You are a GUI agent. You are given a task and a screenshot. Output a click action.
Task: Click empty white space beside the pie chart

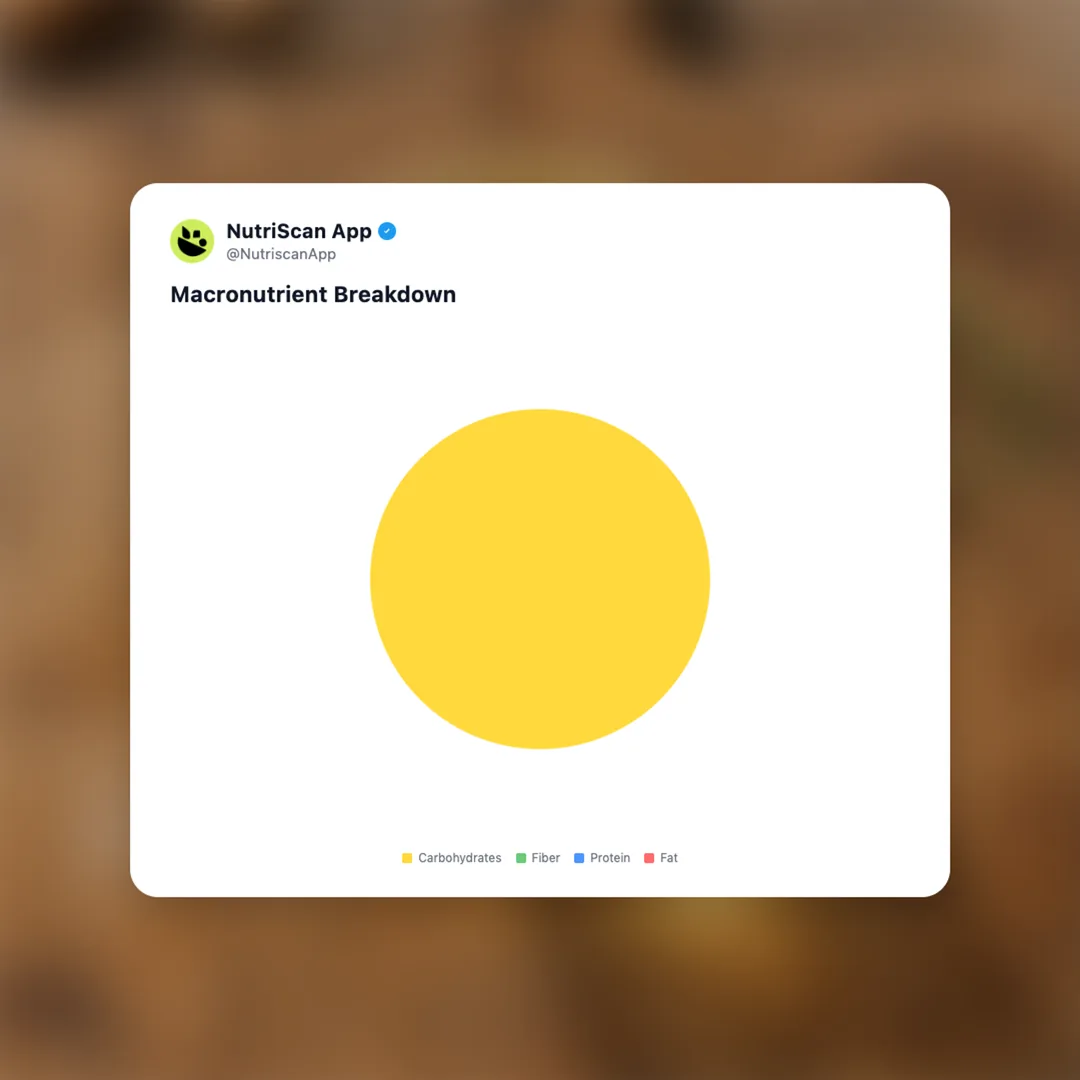827,579
